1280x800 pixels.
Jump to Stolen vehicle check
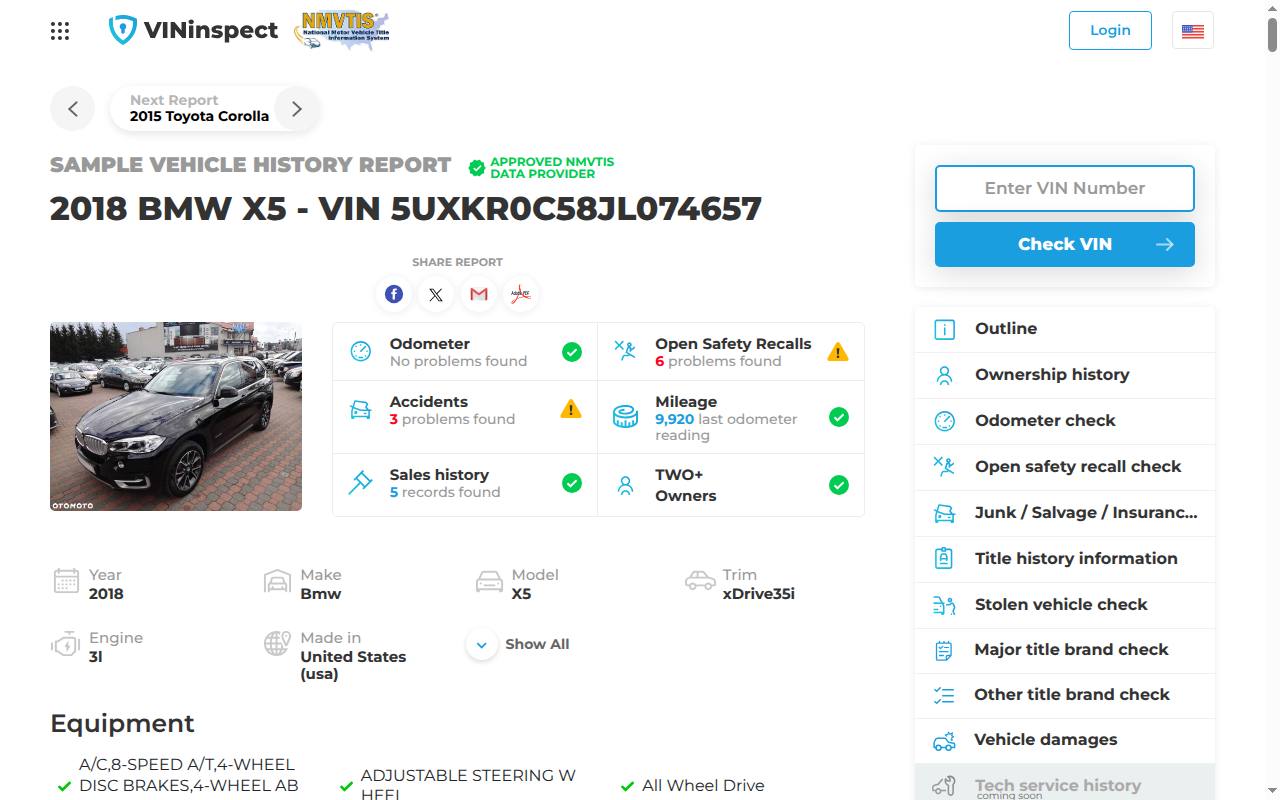coord(1065,605)
